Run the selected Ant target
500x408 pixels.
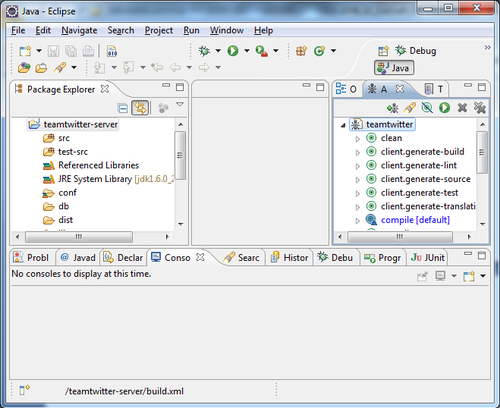point(444,108)
